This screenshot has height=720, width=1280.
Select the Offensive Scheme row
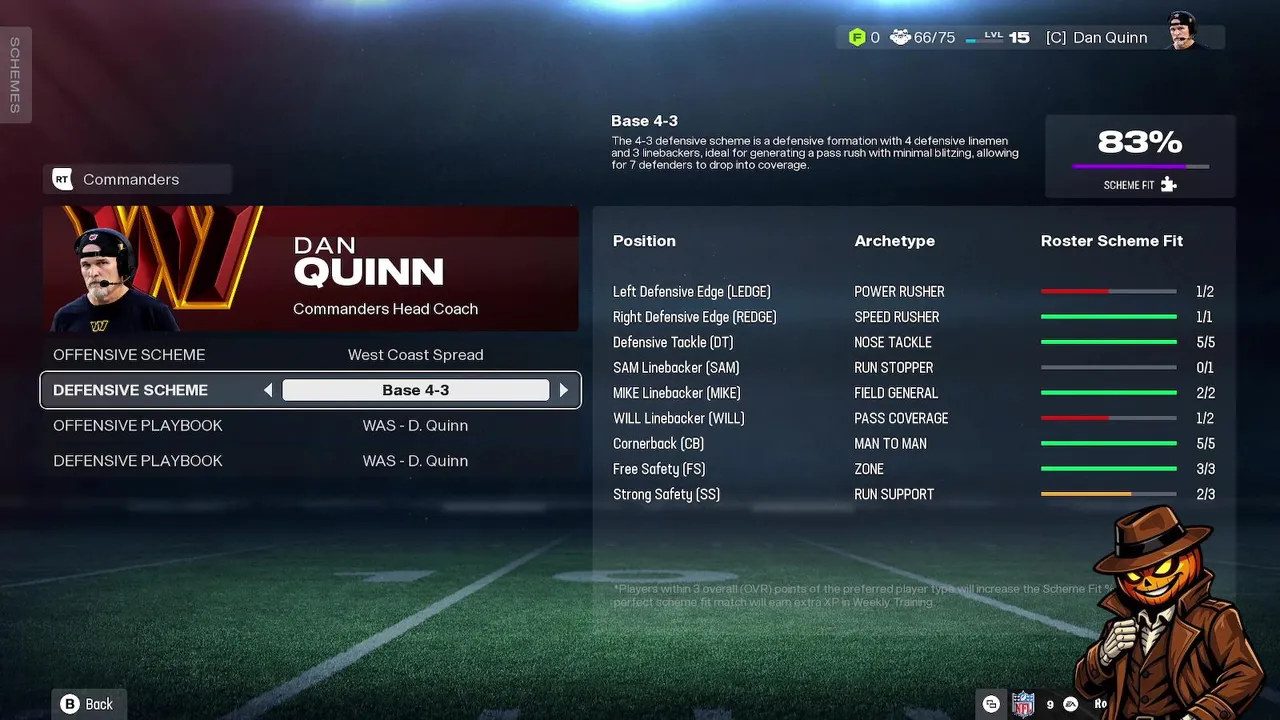pos(311,355)
